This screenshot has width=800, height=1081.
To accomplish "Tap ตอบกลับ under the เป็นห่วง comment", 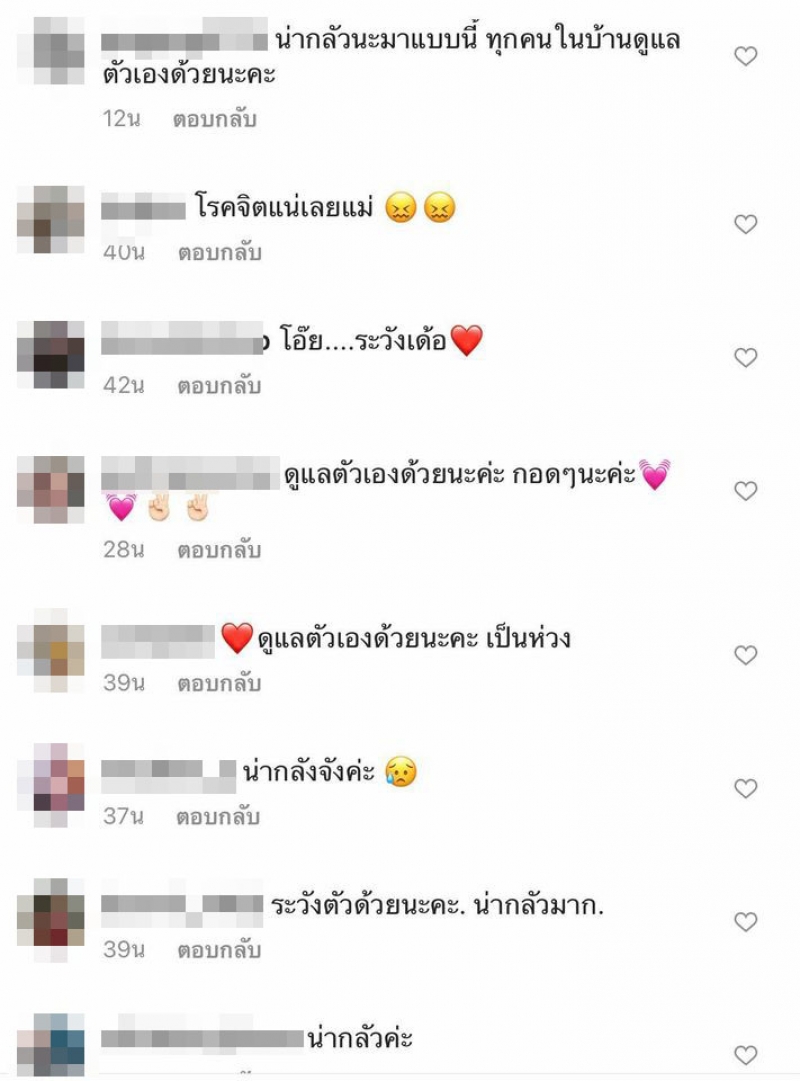I will 219,683.
